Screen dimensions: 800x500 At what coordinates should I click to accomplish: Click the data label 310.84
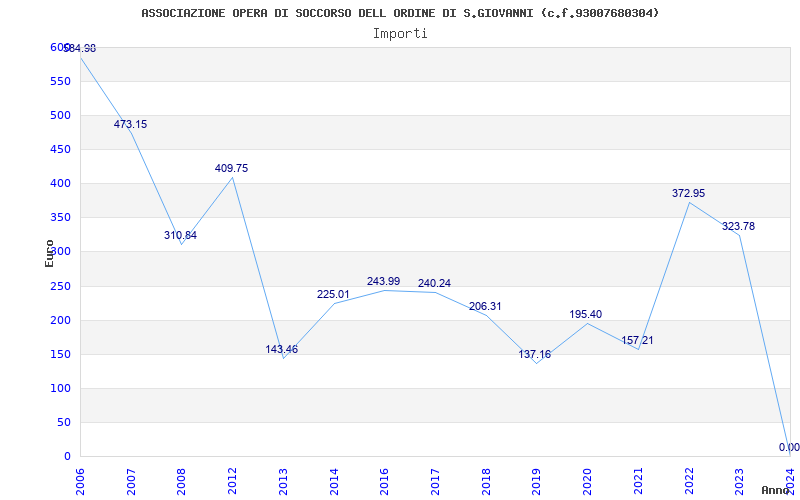(180, 235)
